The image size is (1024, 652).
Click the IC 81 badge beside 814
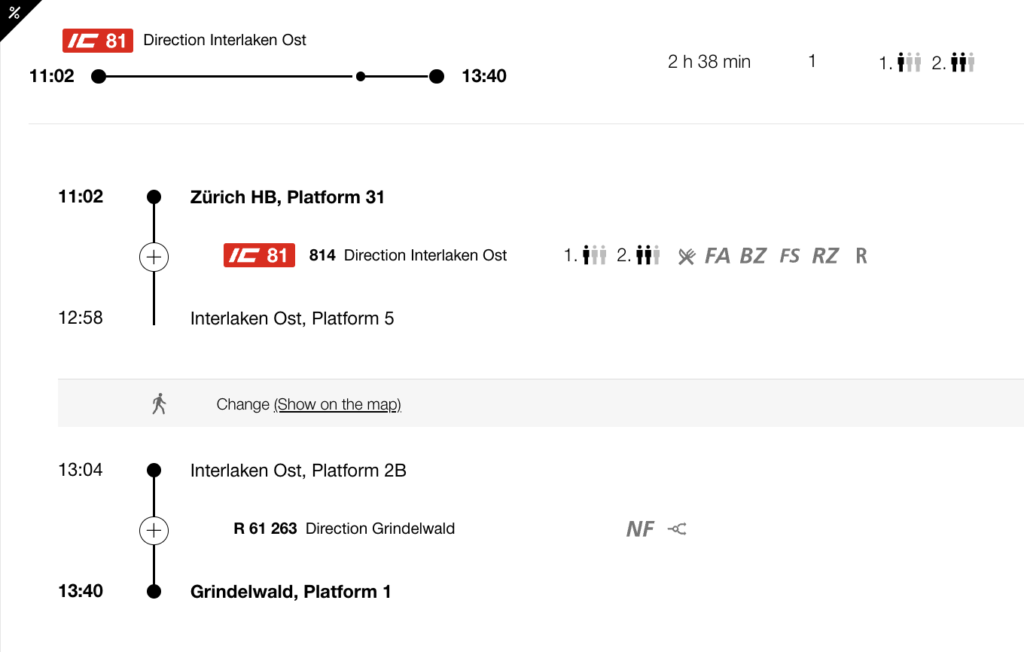coord(259,256)
